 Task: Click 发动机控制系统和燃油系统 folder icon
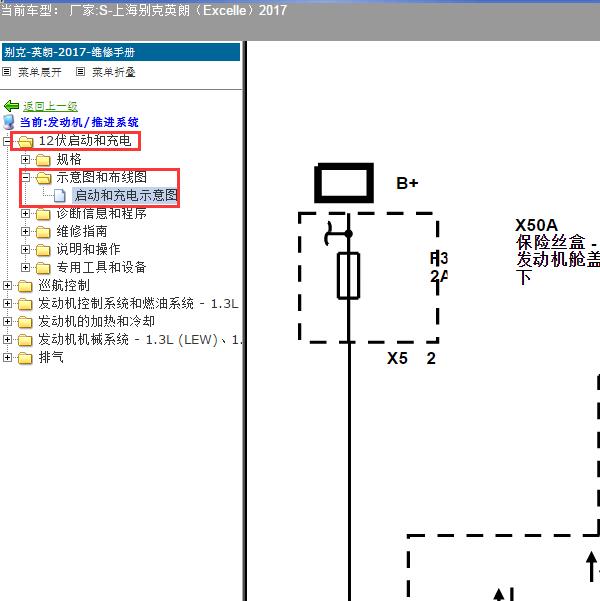click(x=25, y=304)
